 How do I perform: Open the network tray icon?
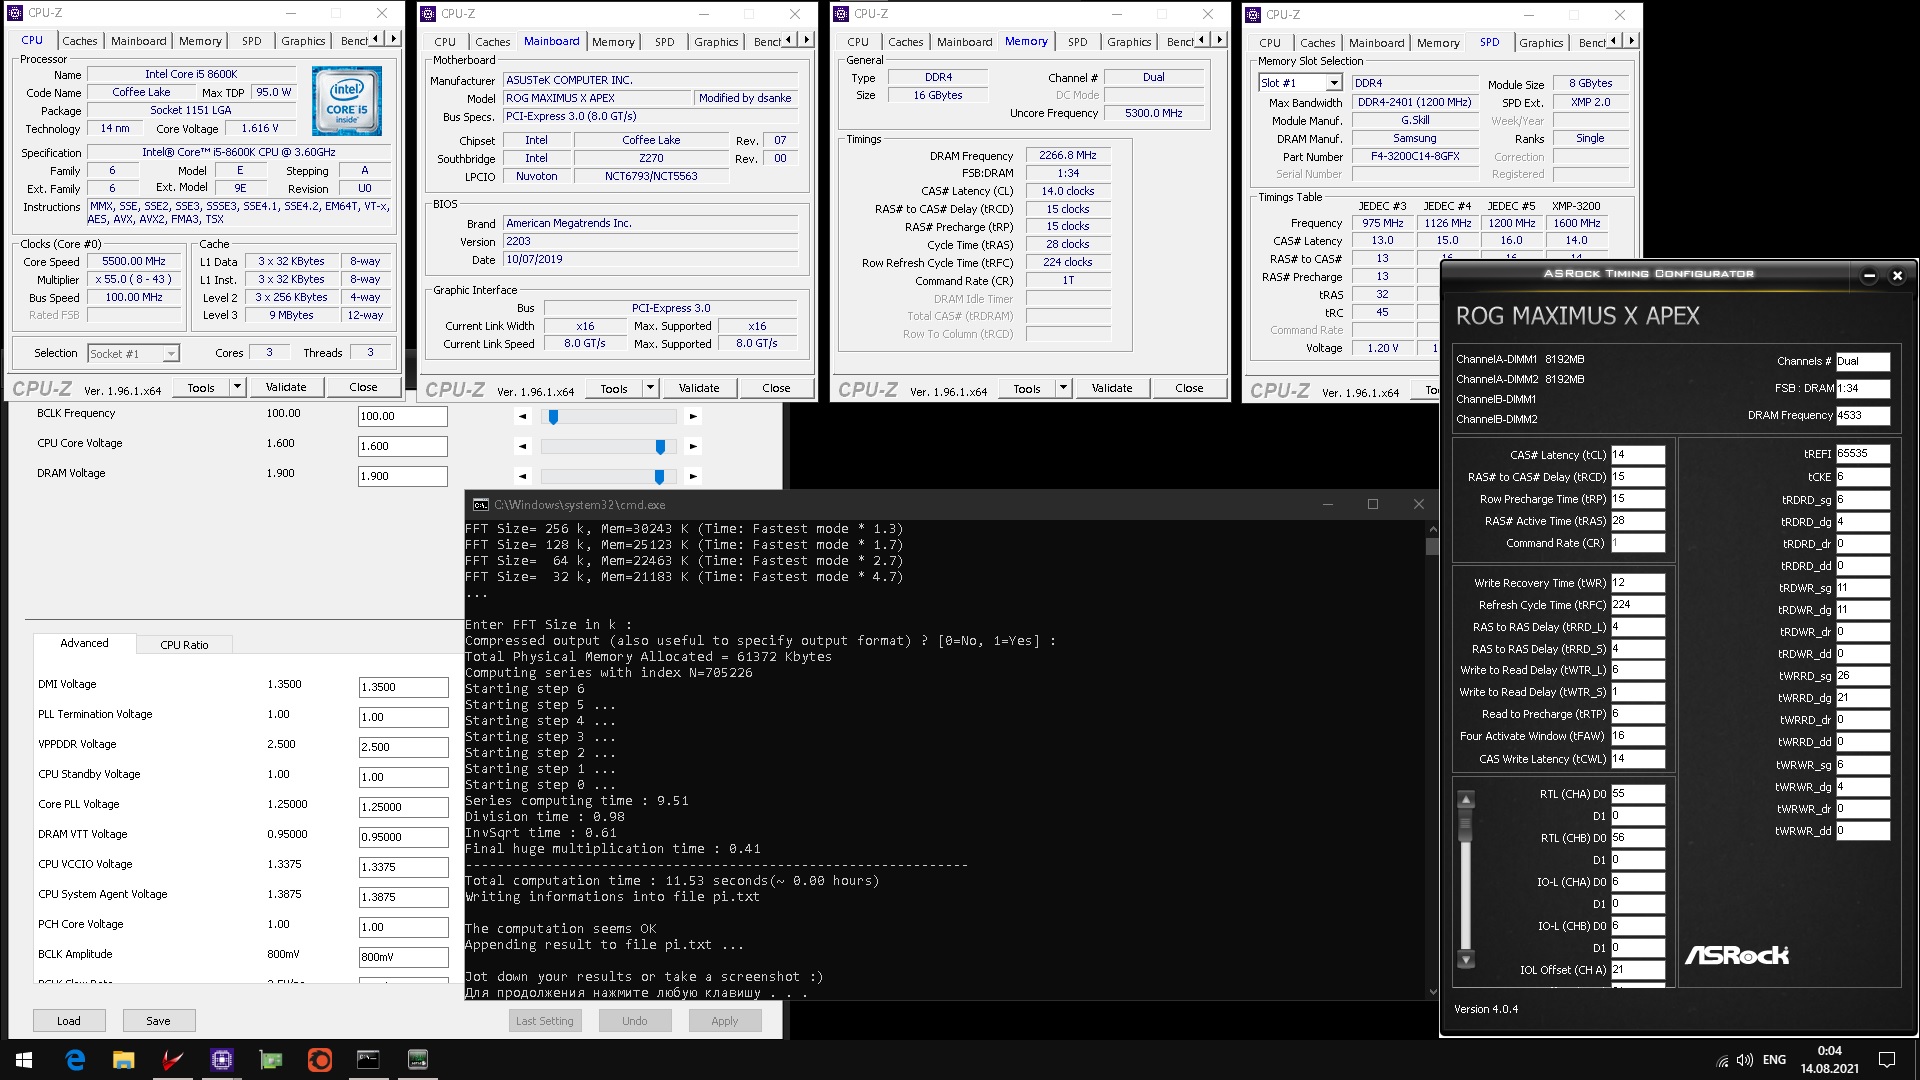[1722, 1060]
